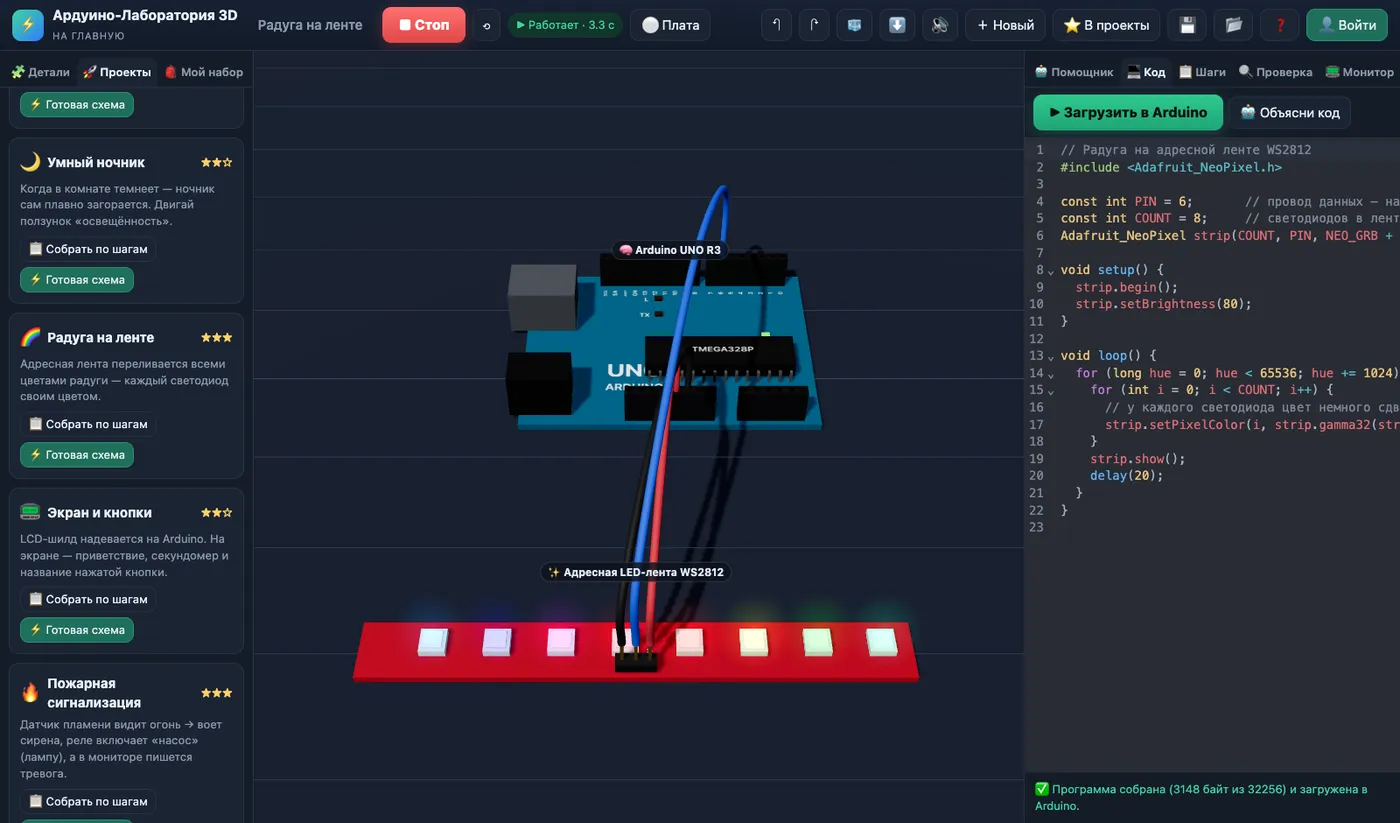Viewport: 1400px width, 823px height.
Task: Fold the inner for loop at line 15
Action: (1050, 391)
